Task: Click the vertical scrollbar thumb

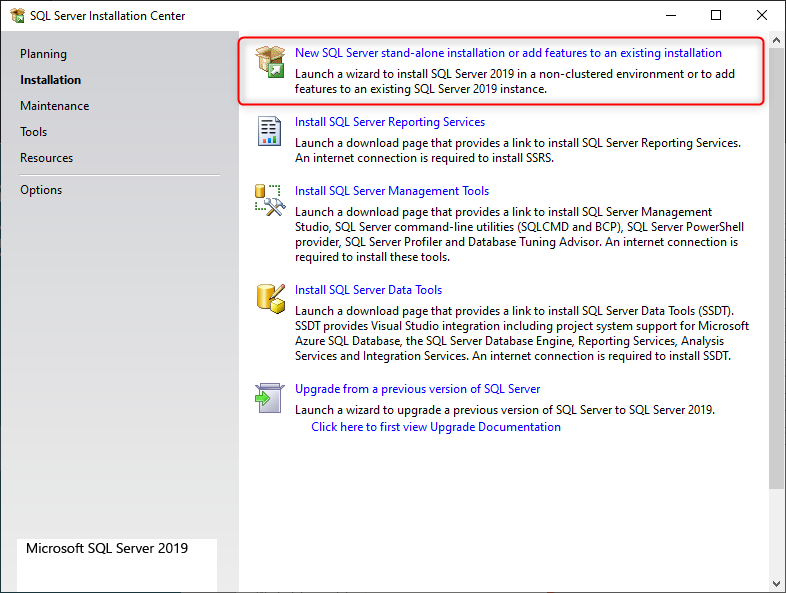Action: [776, 269]
